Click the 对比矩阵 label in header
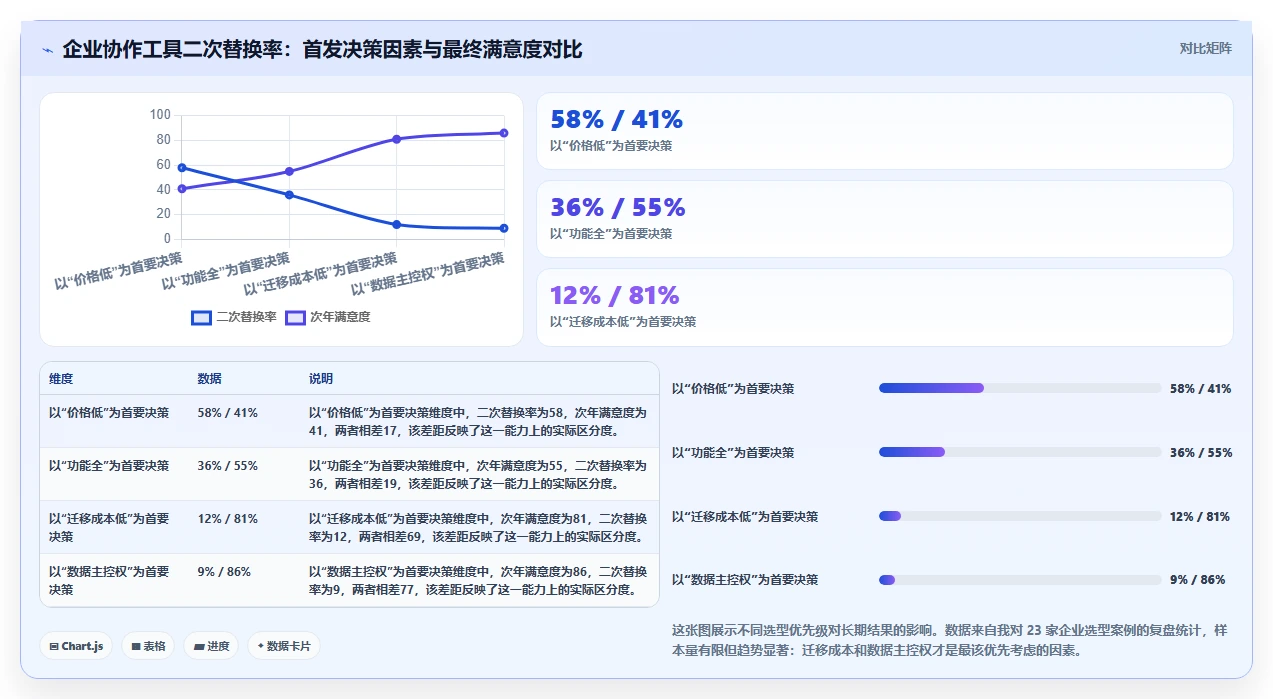 point(1205,48)
